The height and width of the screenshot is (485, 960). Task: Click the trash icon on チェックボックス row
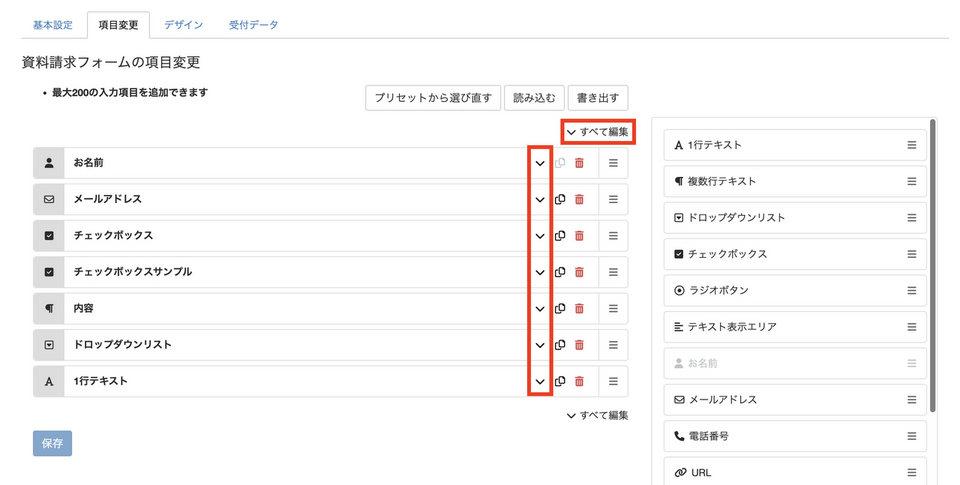(x=579, y=236)
